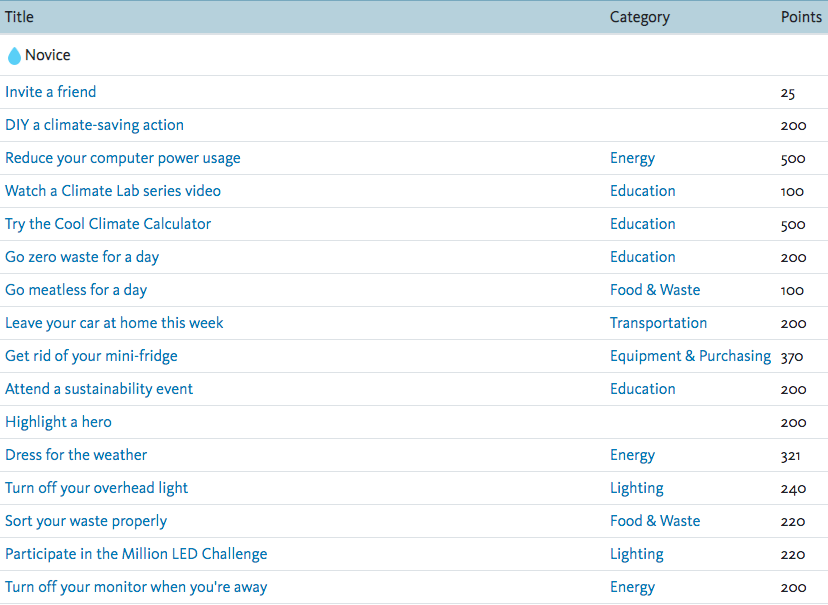
Task: Click 200 points in Highlight a hero row
Action: (794, 423)
